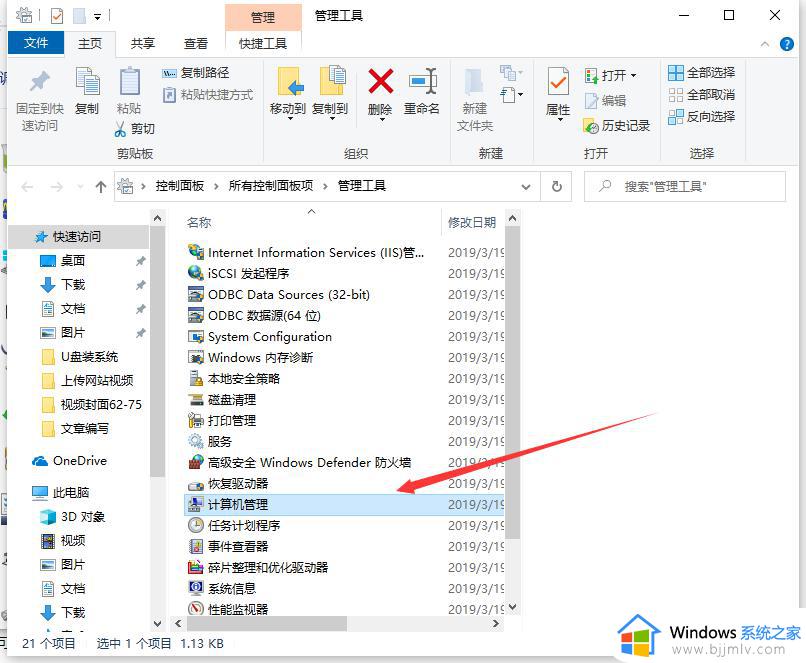The width and height of the screenshot is (806, 663).
Task: Click the New folder icon
Action: tap(474, 82)
